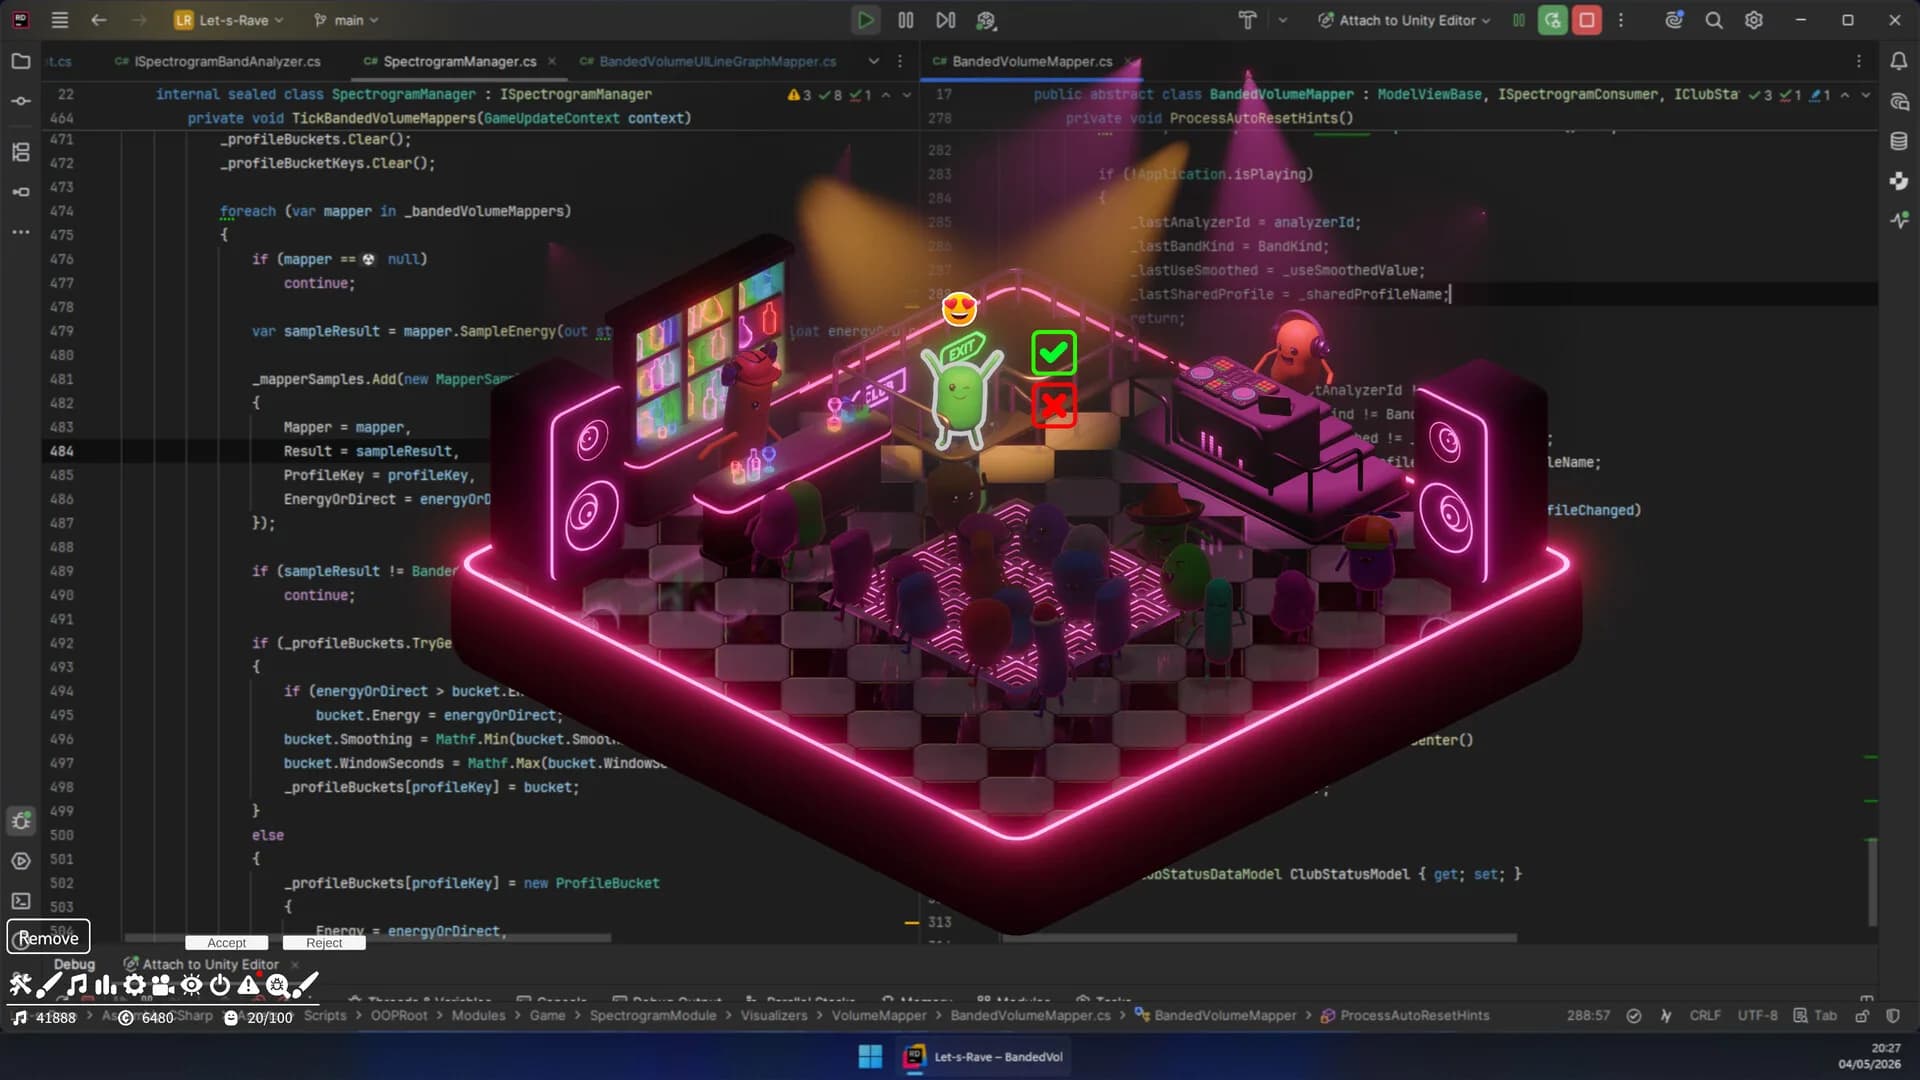Switch to ISpectrogramBandAnalyzer.cs tab
The image size is (1920, 1080).
pos(217,61)
